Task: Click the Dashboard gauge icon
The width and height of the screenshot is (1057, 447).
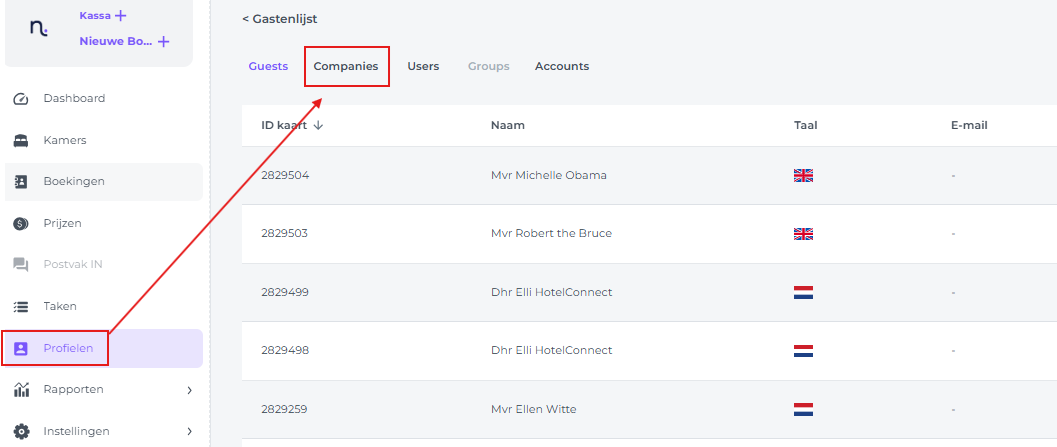Action: click(x=21, y=99)
